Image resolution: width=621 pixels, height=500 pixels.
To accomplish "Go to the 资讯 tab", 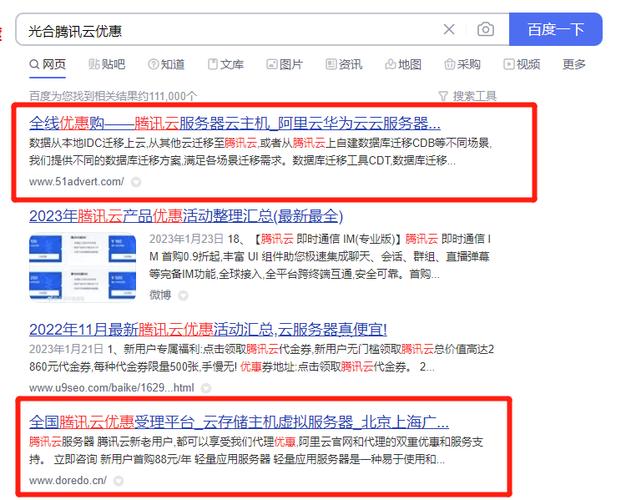I will [344, 64].
